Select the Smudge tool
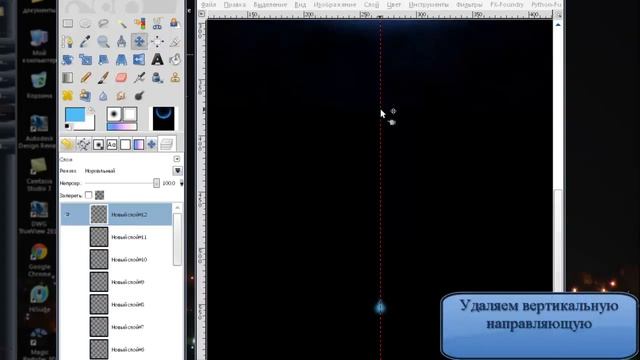This screenshot has height=360, width=640. click(122, 96)
